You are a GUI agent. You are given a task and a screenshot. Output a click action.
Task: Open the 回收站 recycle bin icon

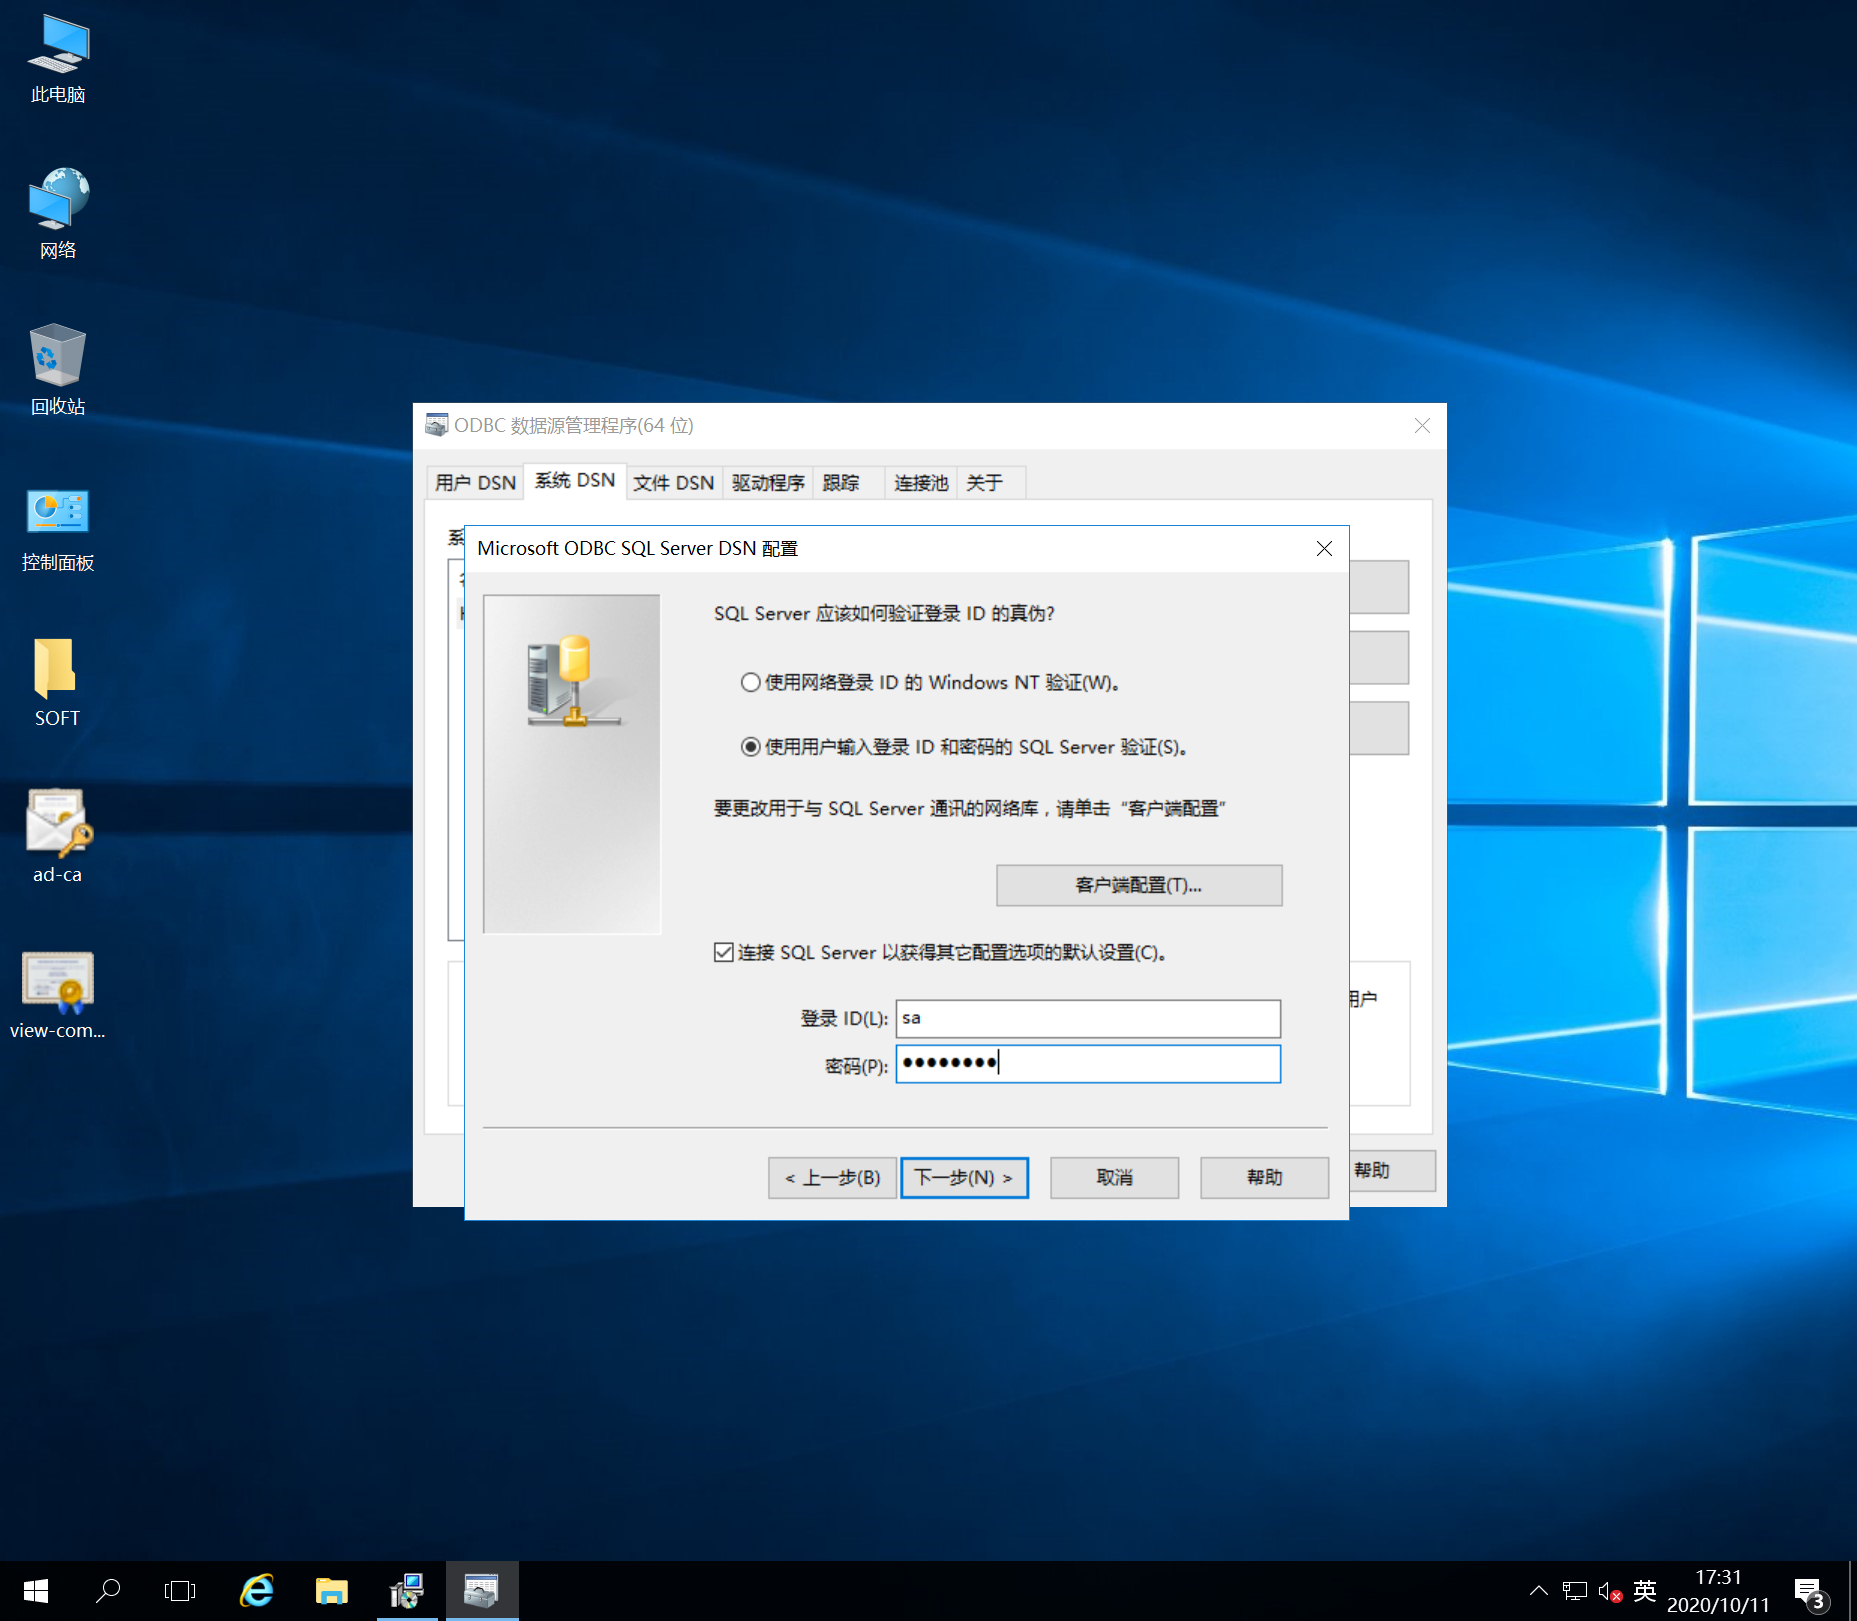pos(58,369)
